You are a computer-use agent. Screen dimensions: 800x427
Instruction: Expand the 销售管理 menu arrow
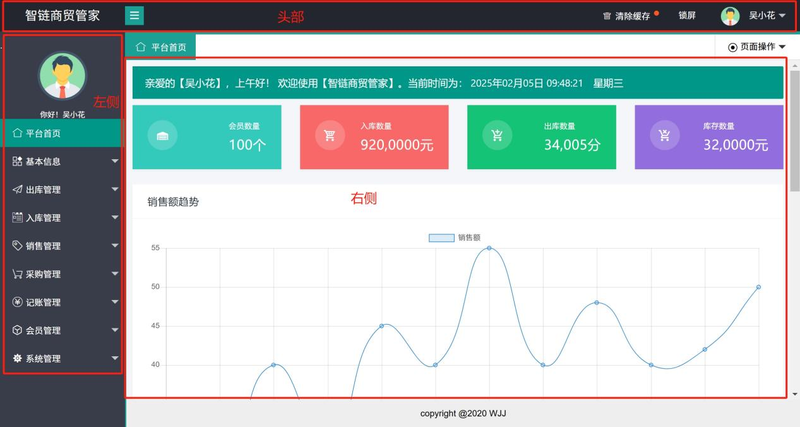coord(115,245)
